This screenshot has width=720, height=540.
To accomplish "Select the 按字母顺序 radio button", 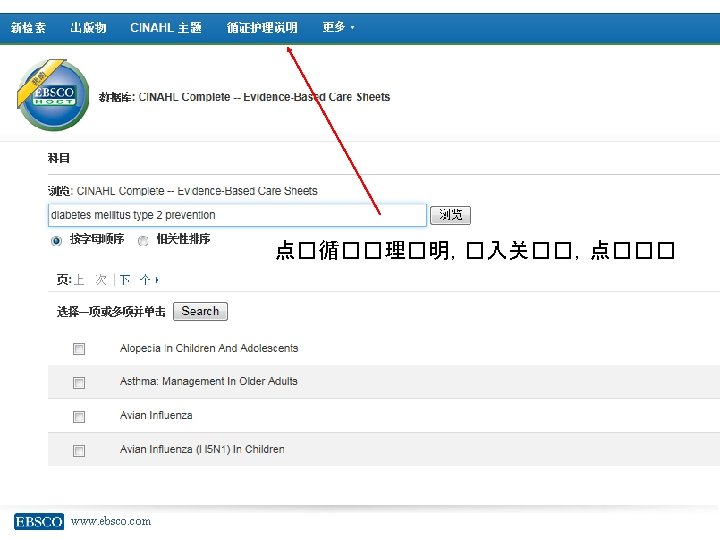I will 56,241.
